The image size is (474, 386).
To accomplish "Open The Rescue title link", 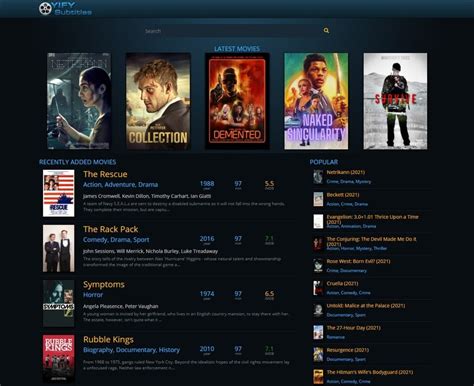I will click(x=105, y=174).
